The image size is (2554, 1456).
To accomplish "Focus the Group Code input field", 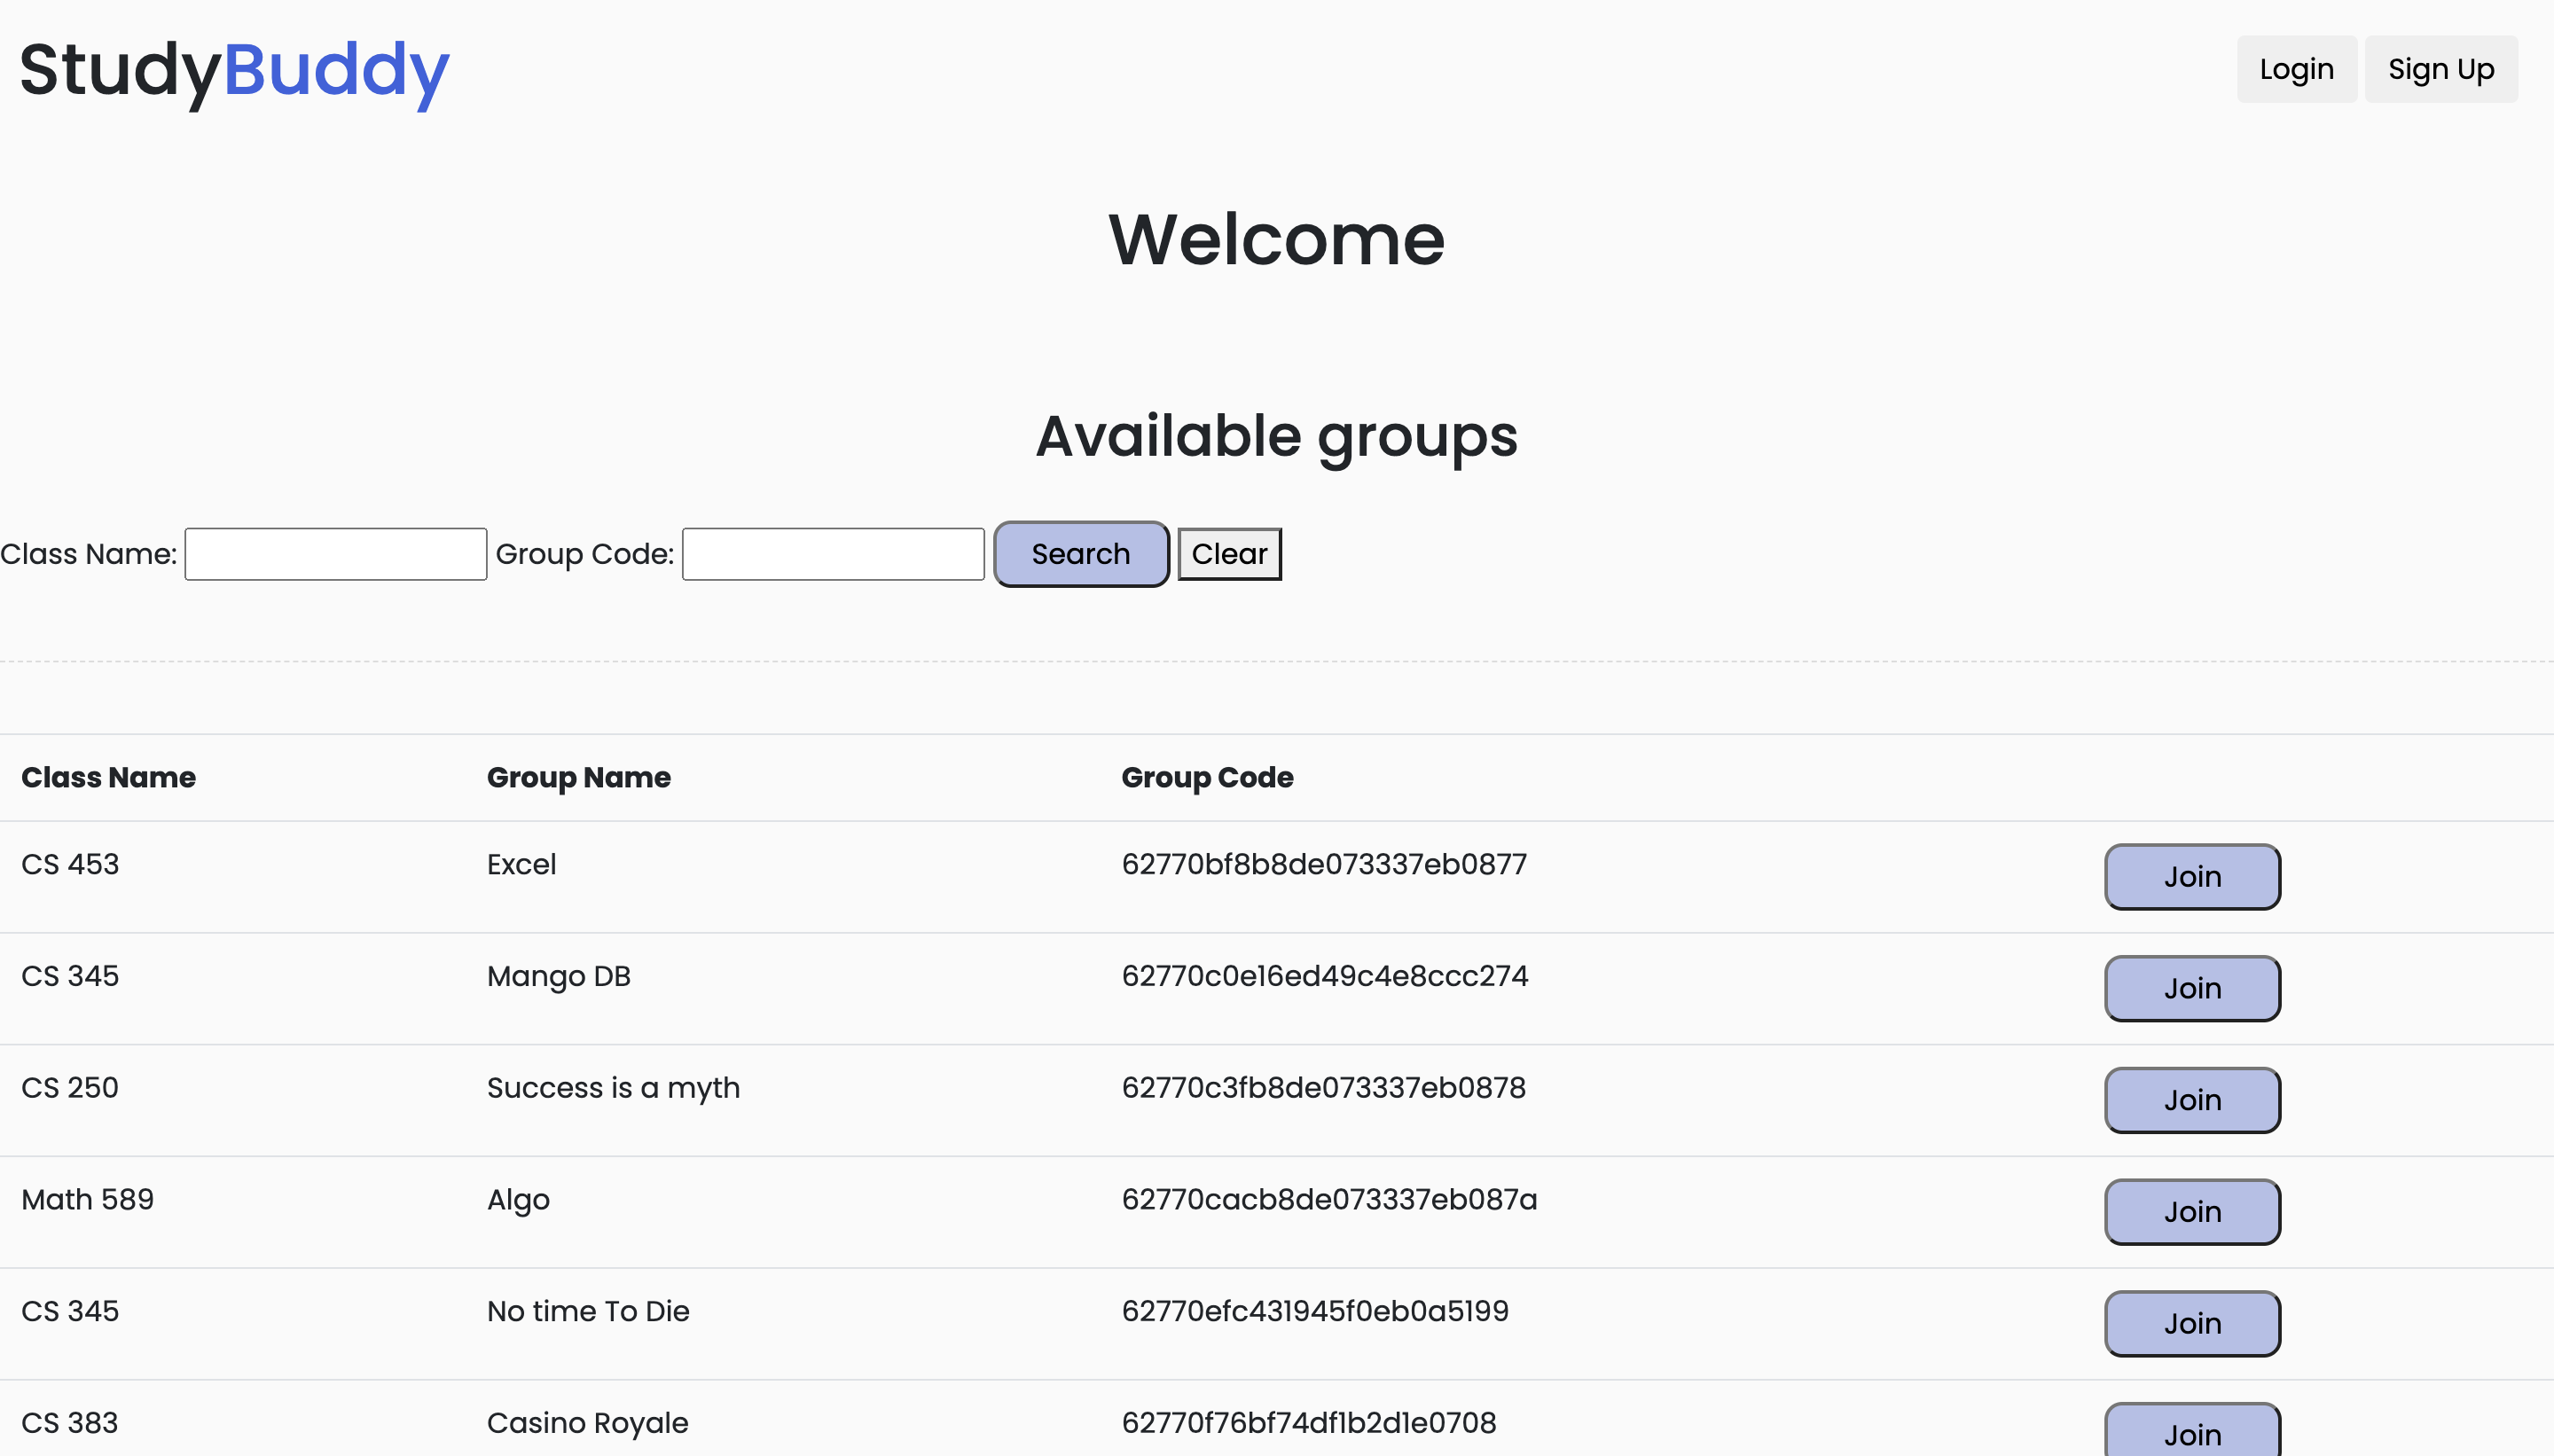I will pos(832,554).
